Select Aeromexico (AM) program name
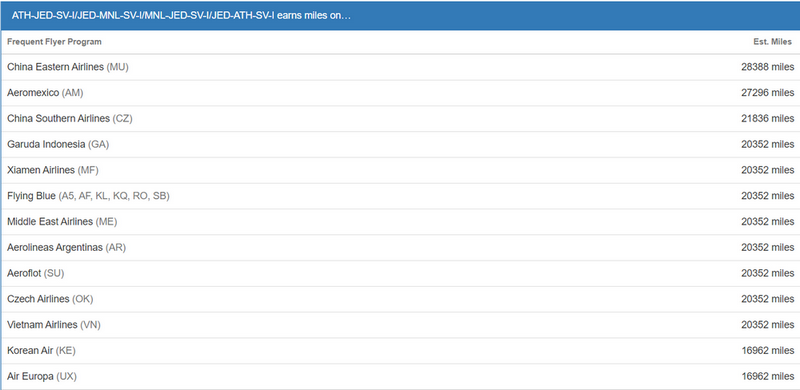This screenshot has height=390, width=800. [x=45, y=93]
